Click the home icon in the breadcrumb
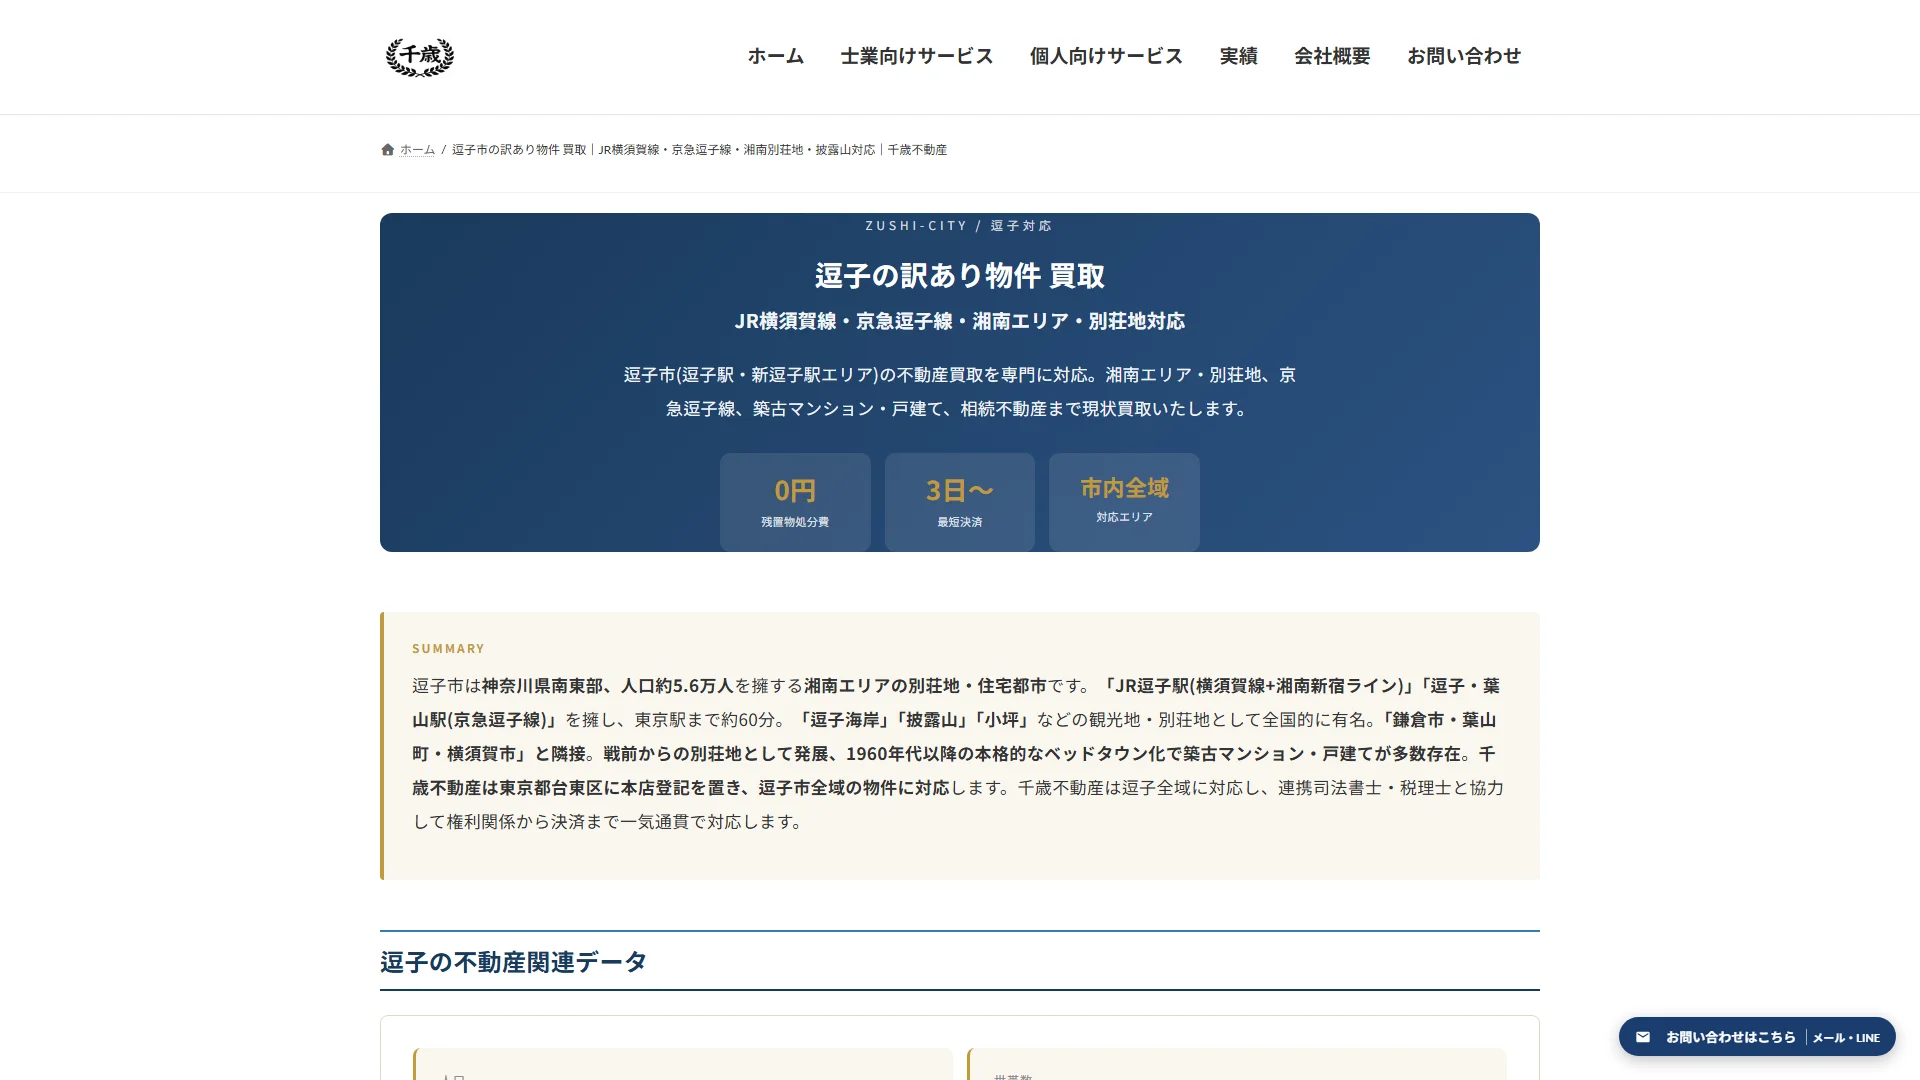Viewport: 1920px width, 1080px height. coord(387,150)
